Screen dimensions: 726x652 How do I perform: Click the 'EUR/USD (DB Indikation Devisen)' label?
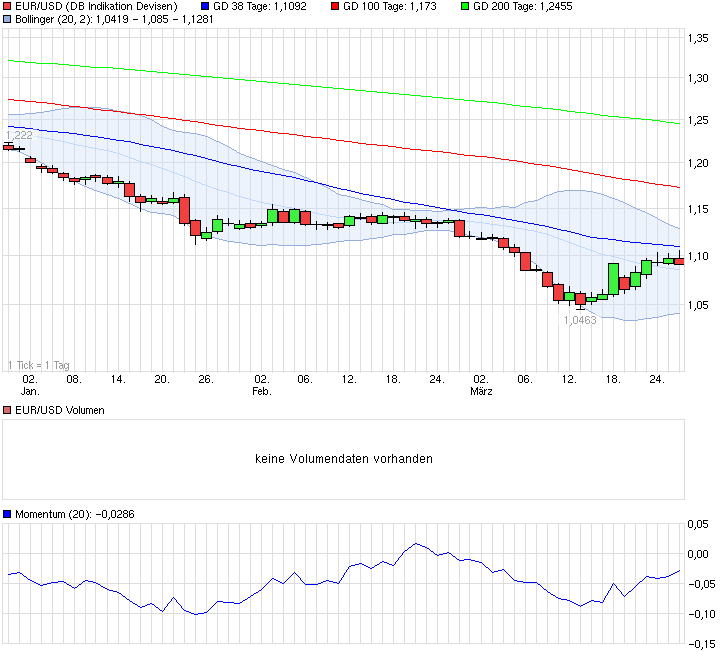[x=96, y=6]
